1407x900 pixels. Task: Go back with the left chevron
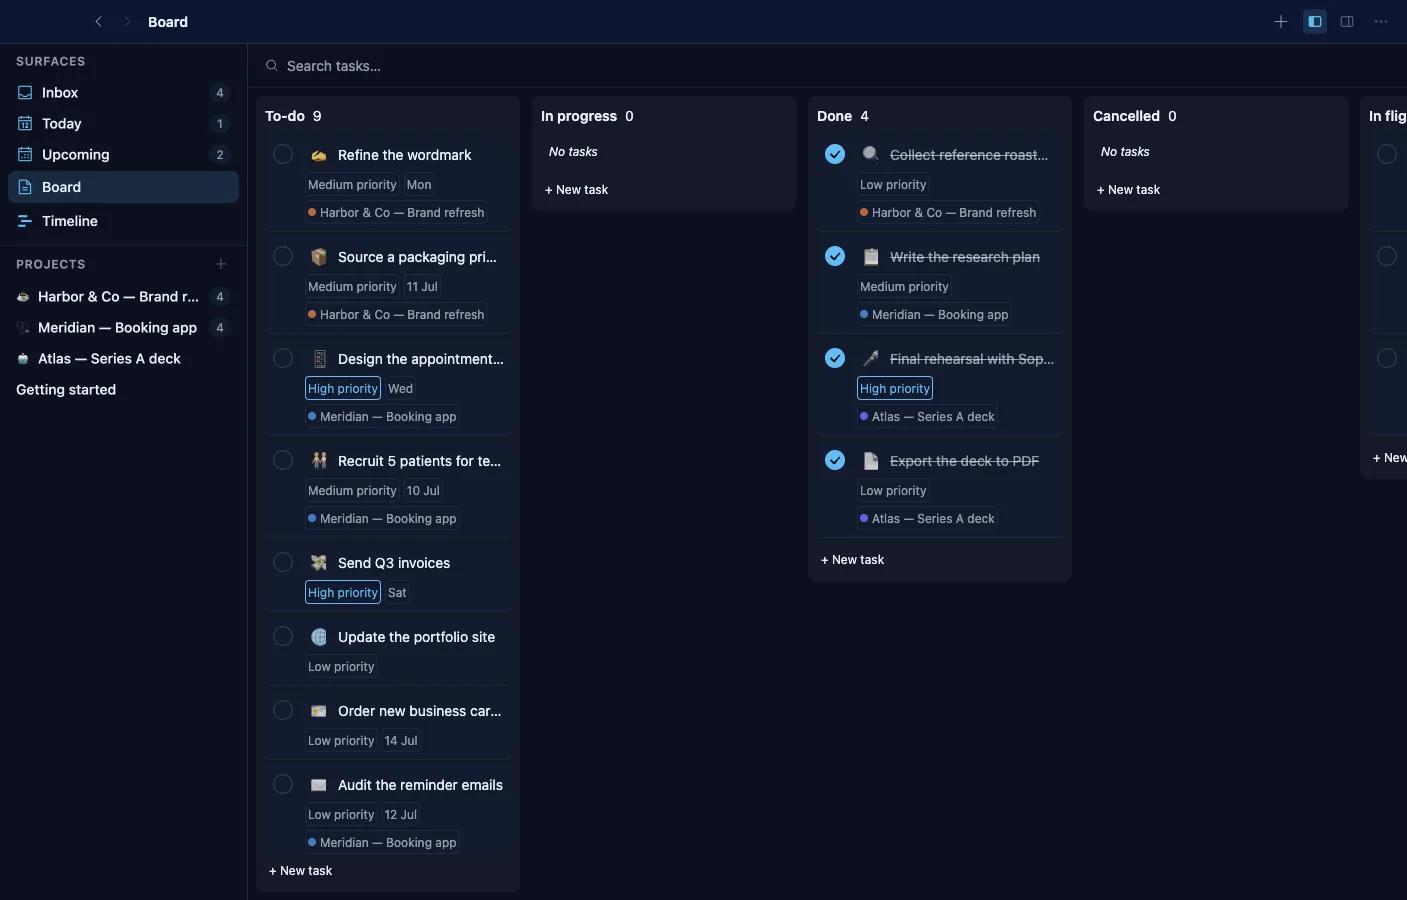pyautogui.click(x=98, y=21)
